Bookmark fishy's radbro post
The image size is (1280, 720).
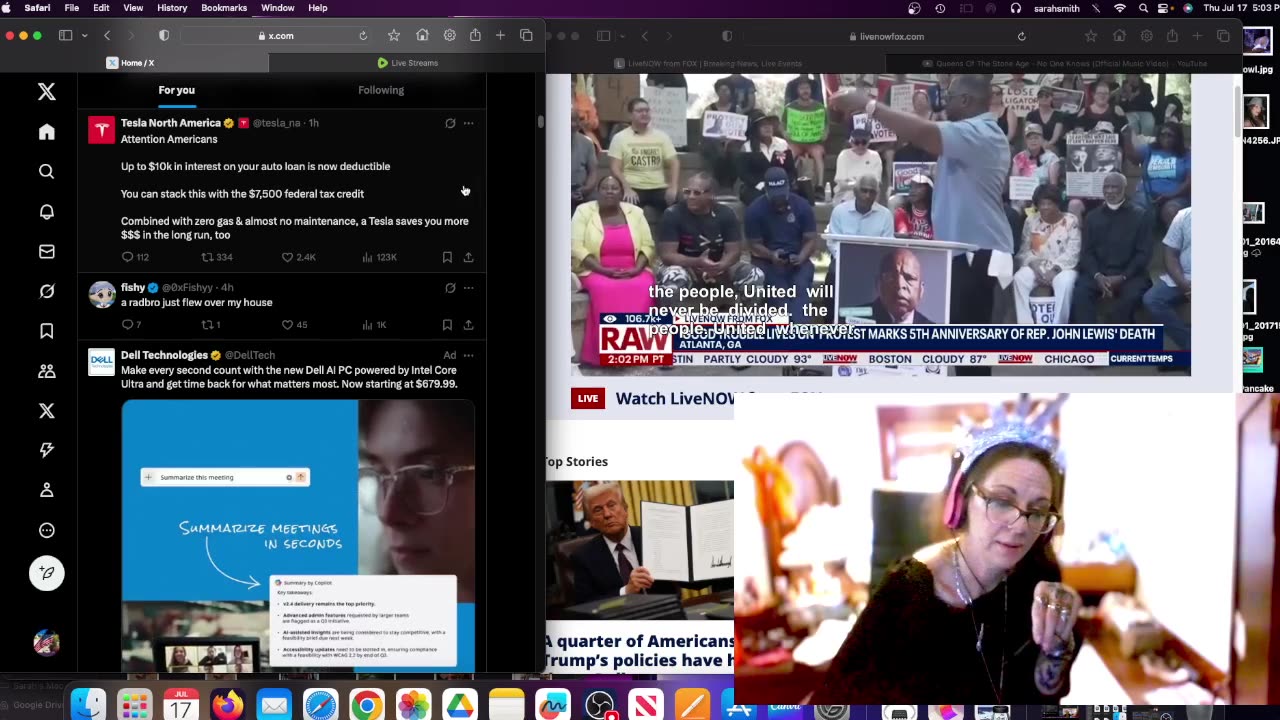tap(447, 325)
